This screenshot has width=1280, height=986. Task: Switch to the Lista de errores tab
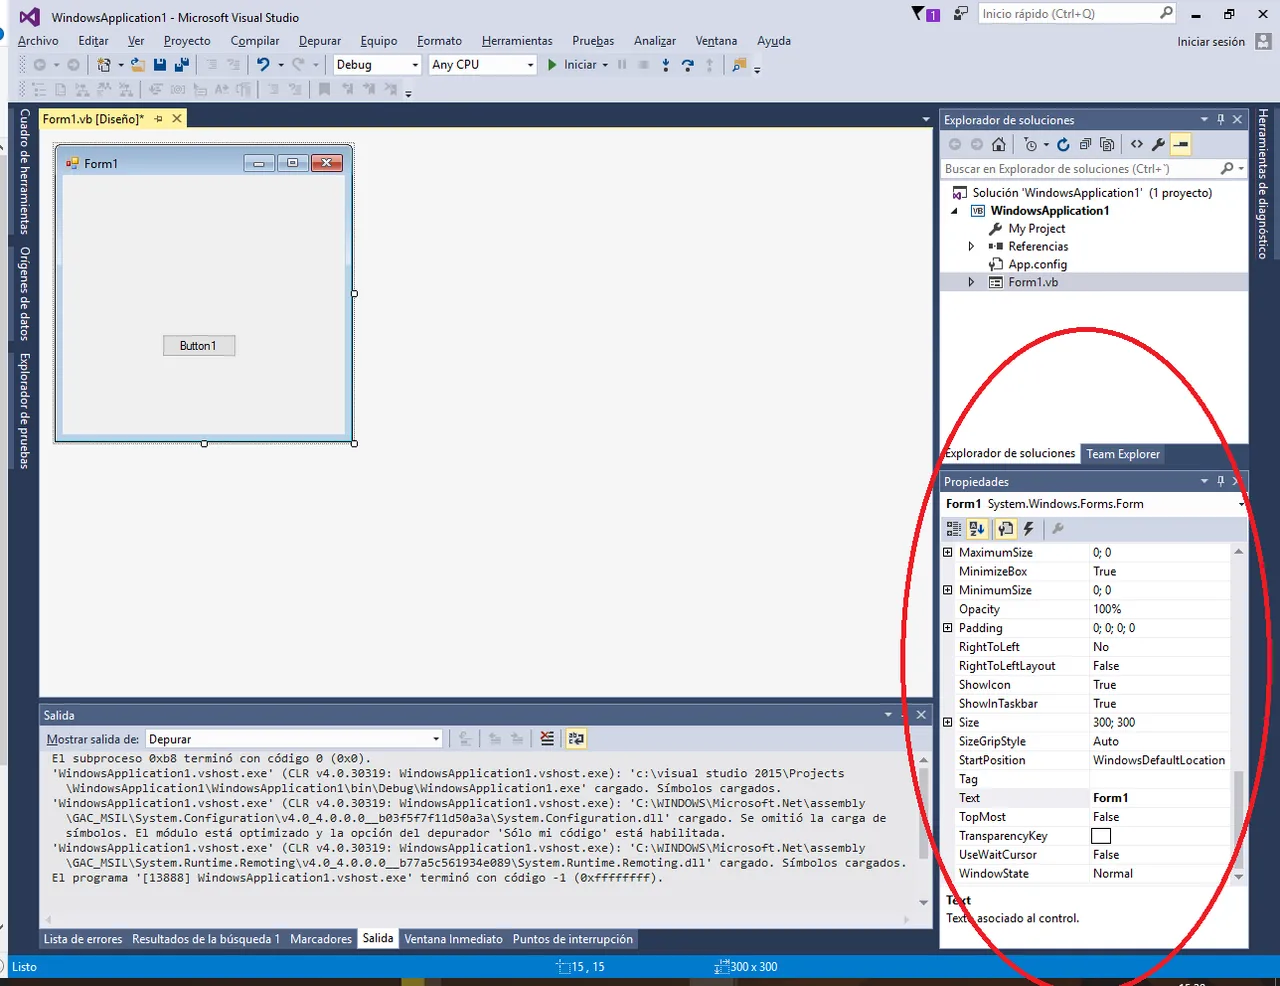click(83, 939)
